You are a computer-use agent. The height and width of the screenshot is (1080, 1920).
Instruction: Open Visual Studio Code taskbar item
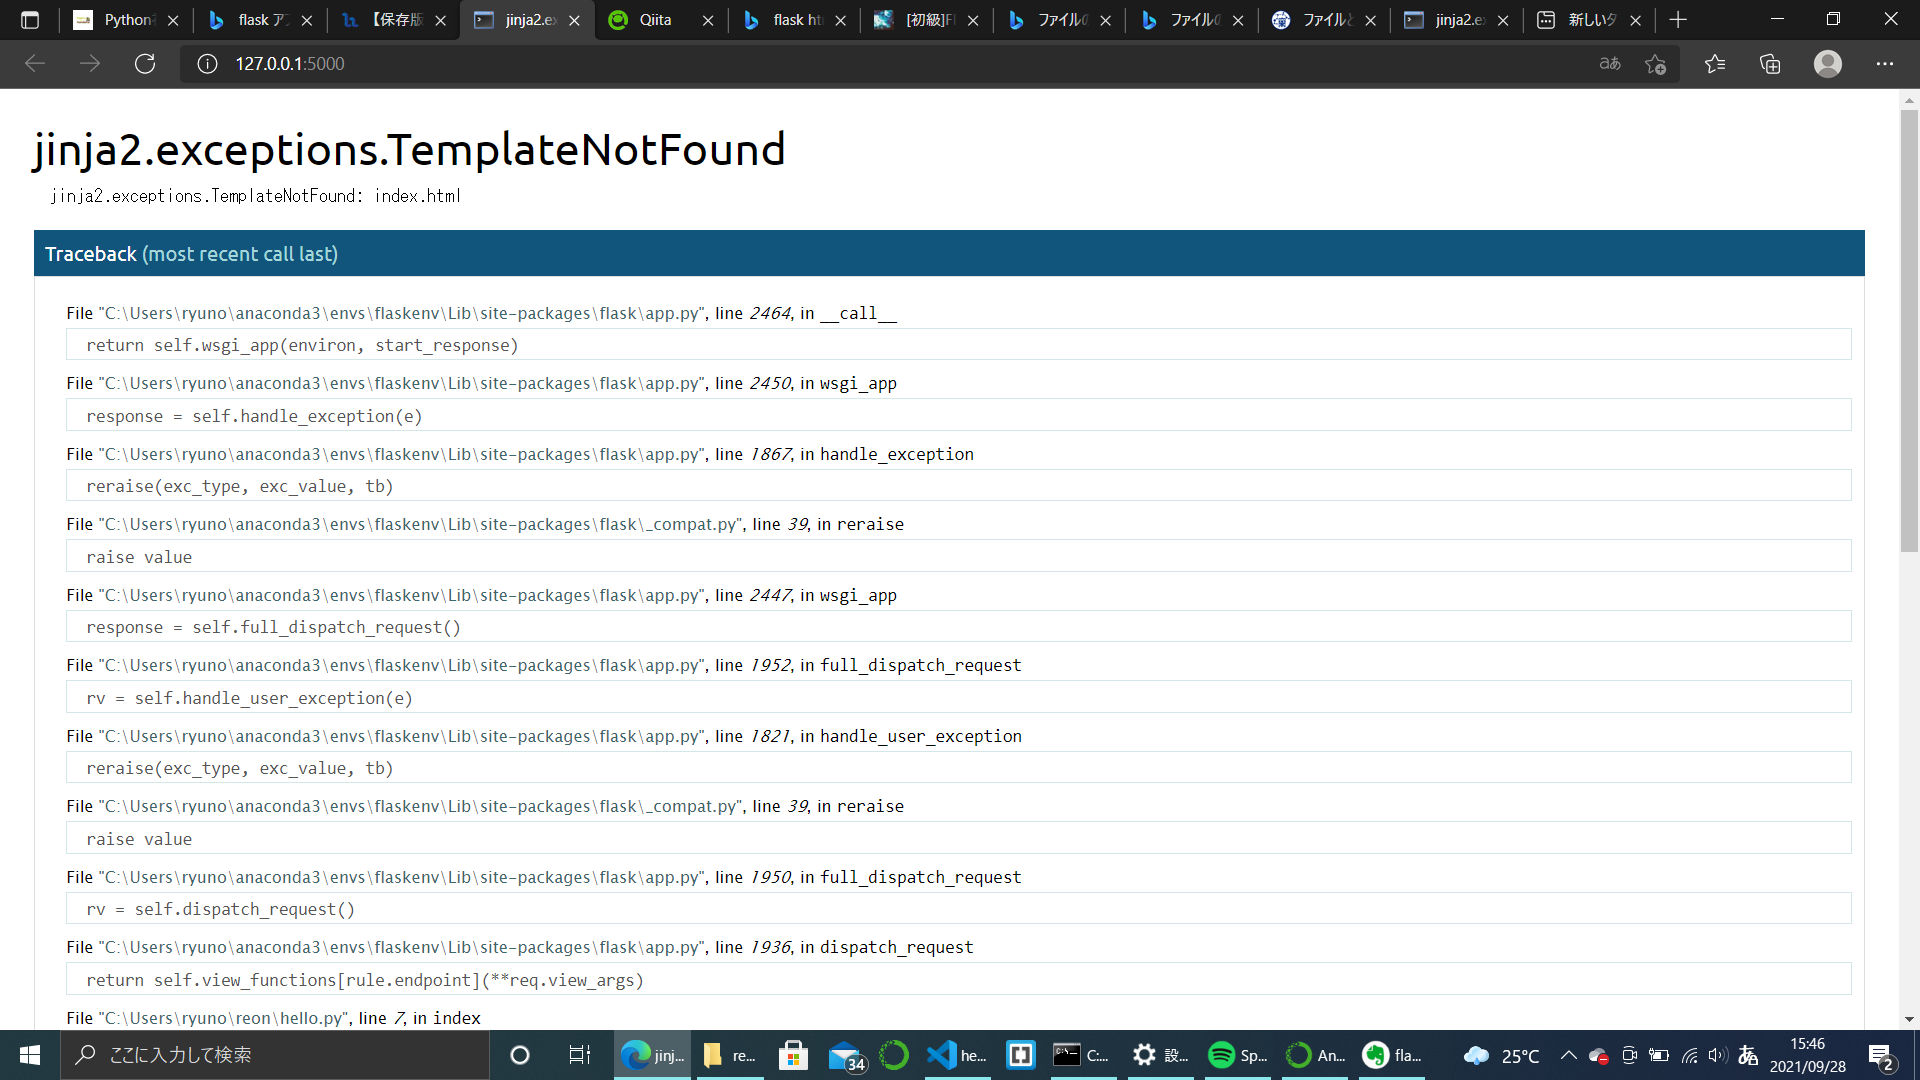(957, 1055)
